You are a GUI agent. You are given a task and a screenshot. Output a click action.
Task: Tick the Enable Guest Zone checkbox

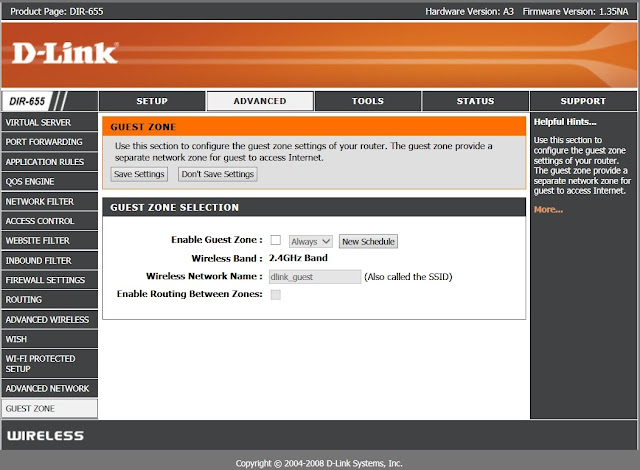click(276, 240)
